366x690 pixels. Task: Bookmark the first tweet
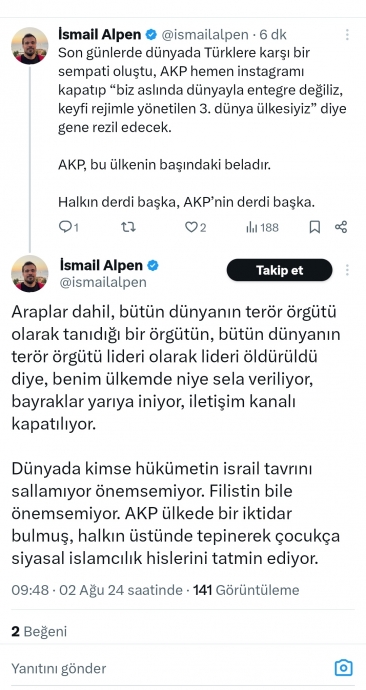click(315, 227)
